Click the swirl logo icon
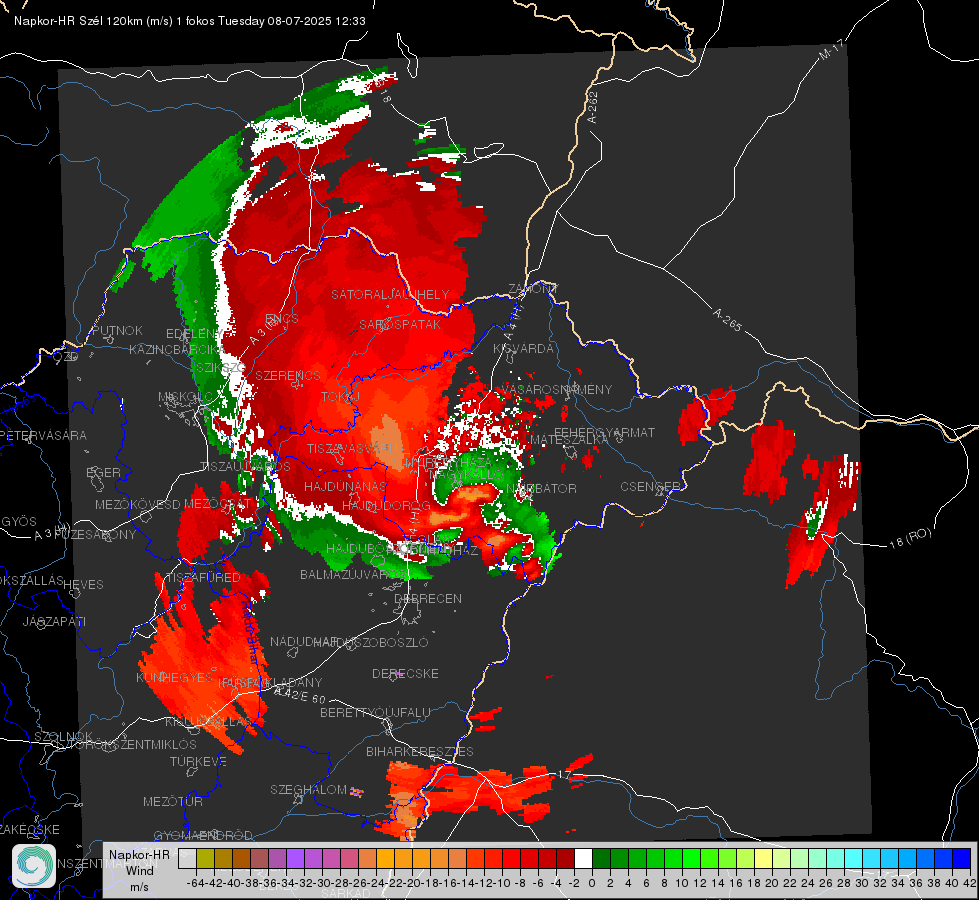The image size is (979, 900). point(34,866)
